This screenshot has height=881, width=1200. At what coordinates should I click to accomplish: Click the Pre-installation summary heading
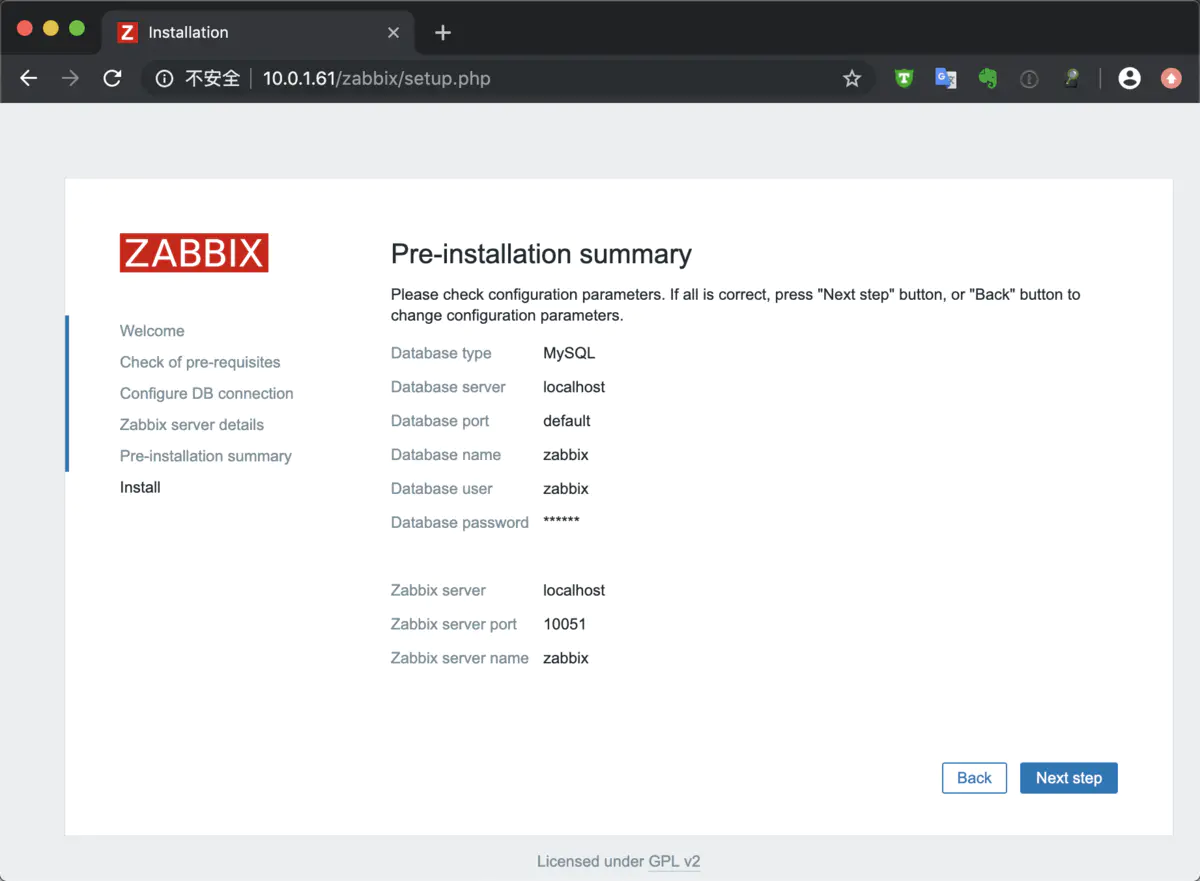541,254
